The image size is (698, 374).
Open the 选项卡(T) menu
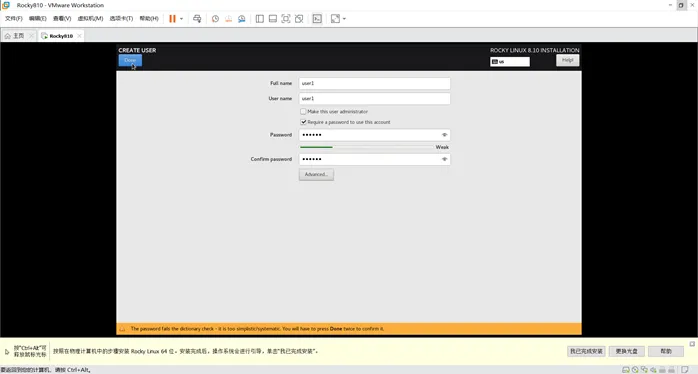121,18
